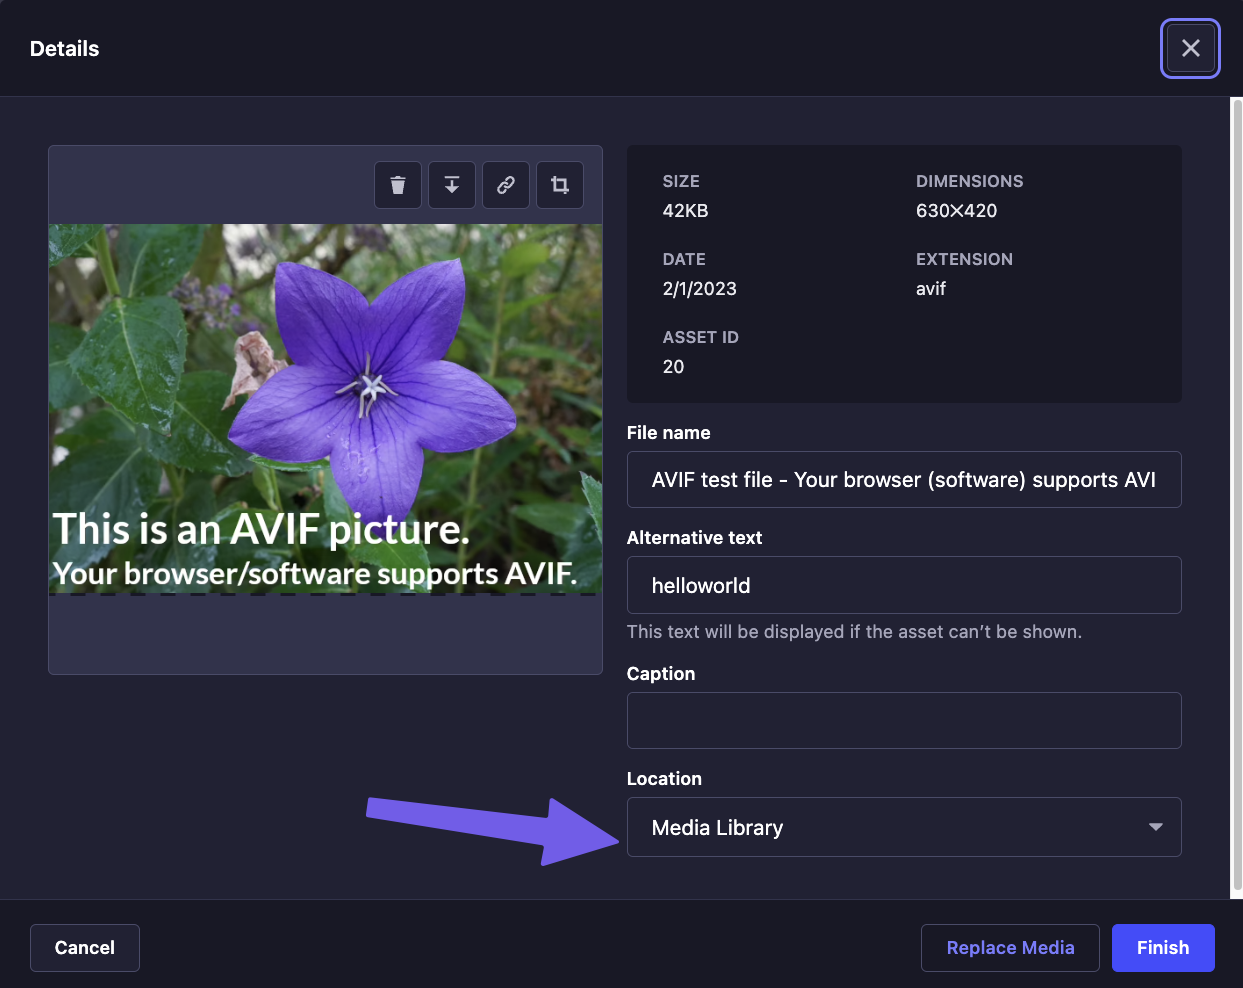The height and width of the screenshot is (988, 1243).
Task: Click the Finish button
Action: coord(1163,947)
